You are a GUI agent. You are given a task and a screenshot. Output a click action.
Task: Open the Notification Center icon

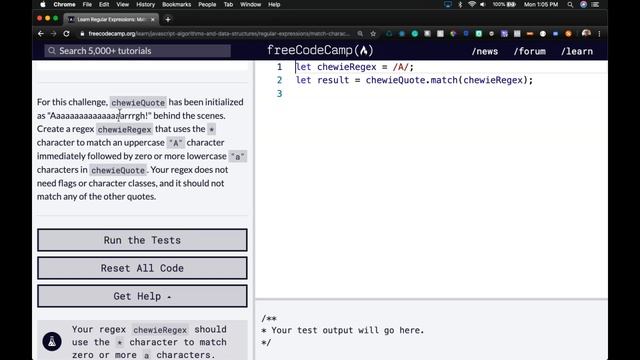tap(596, 4)
